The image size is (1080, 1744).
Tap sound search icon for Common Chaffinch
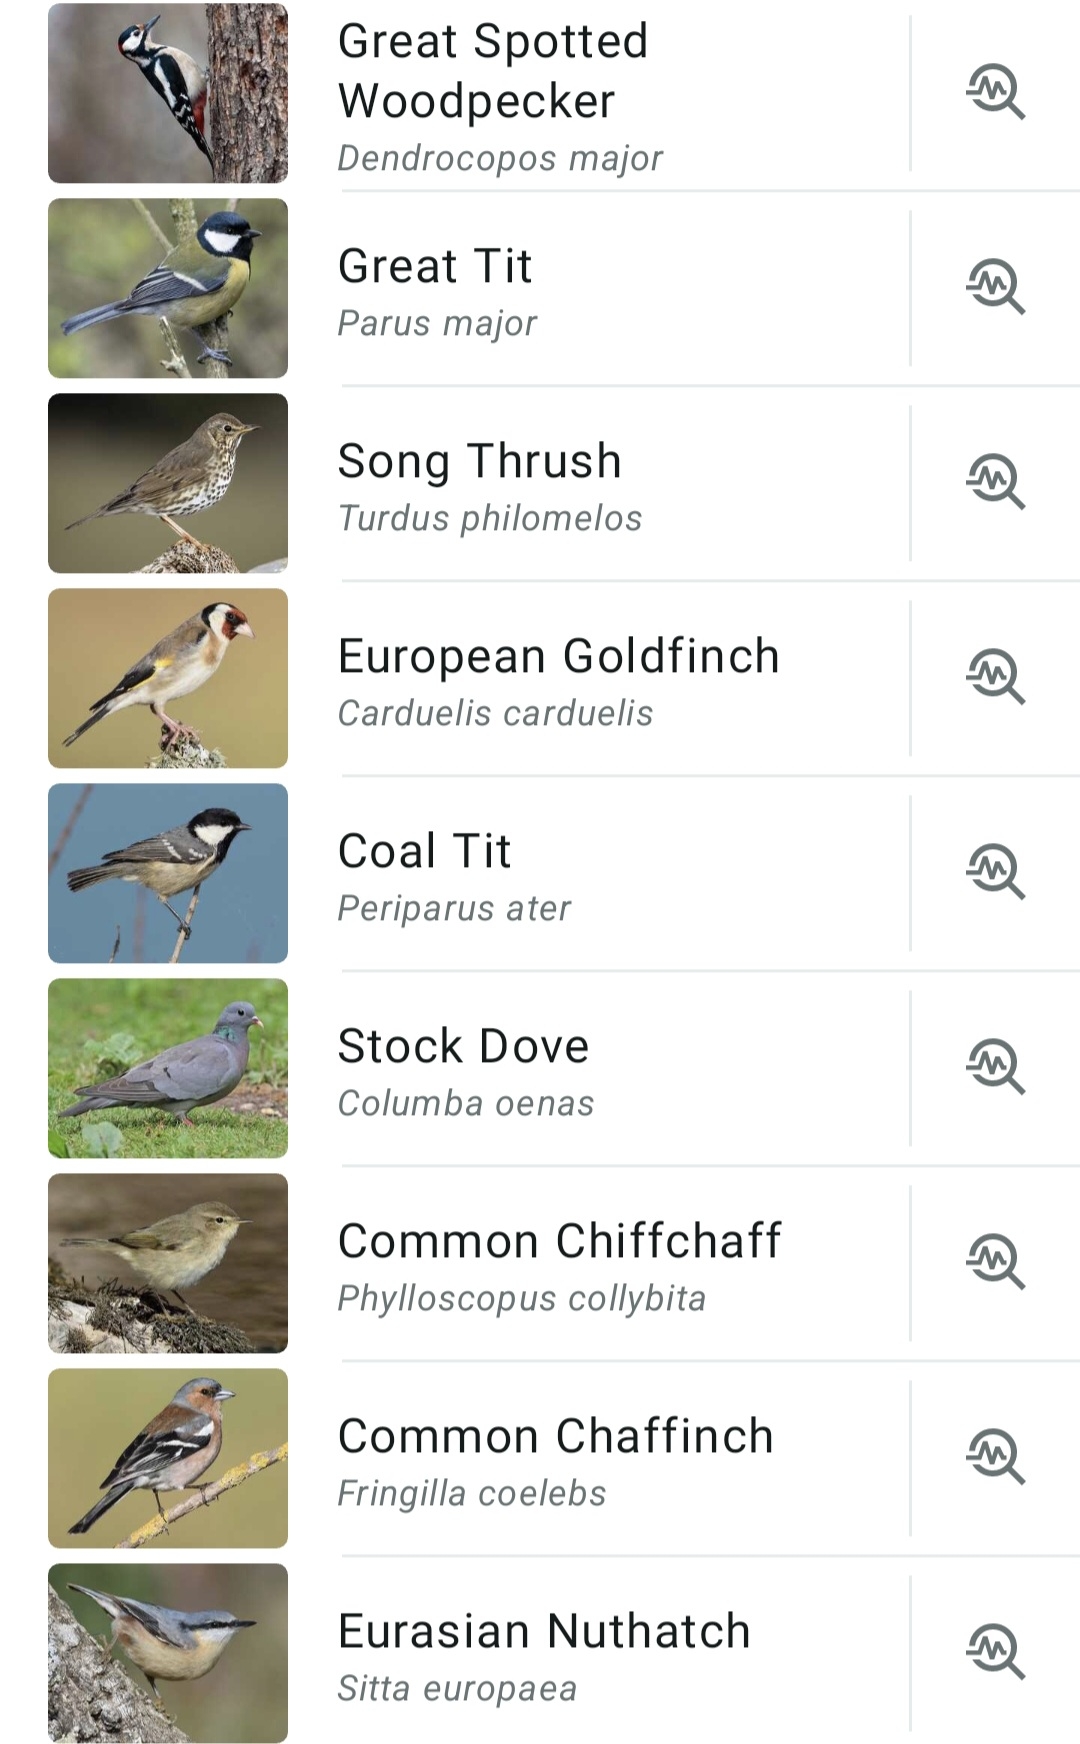(995, 1457)
